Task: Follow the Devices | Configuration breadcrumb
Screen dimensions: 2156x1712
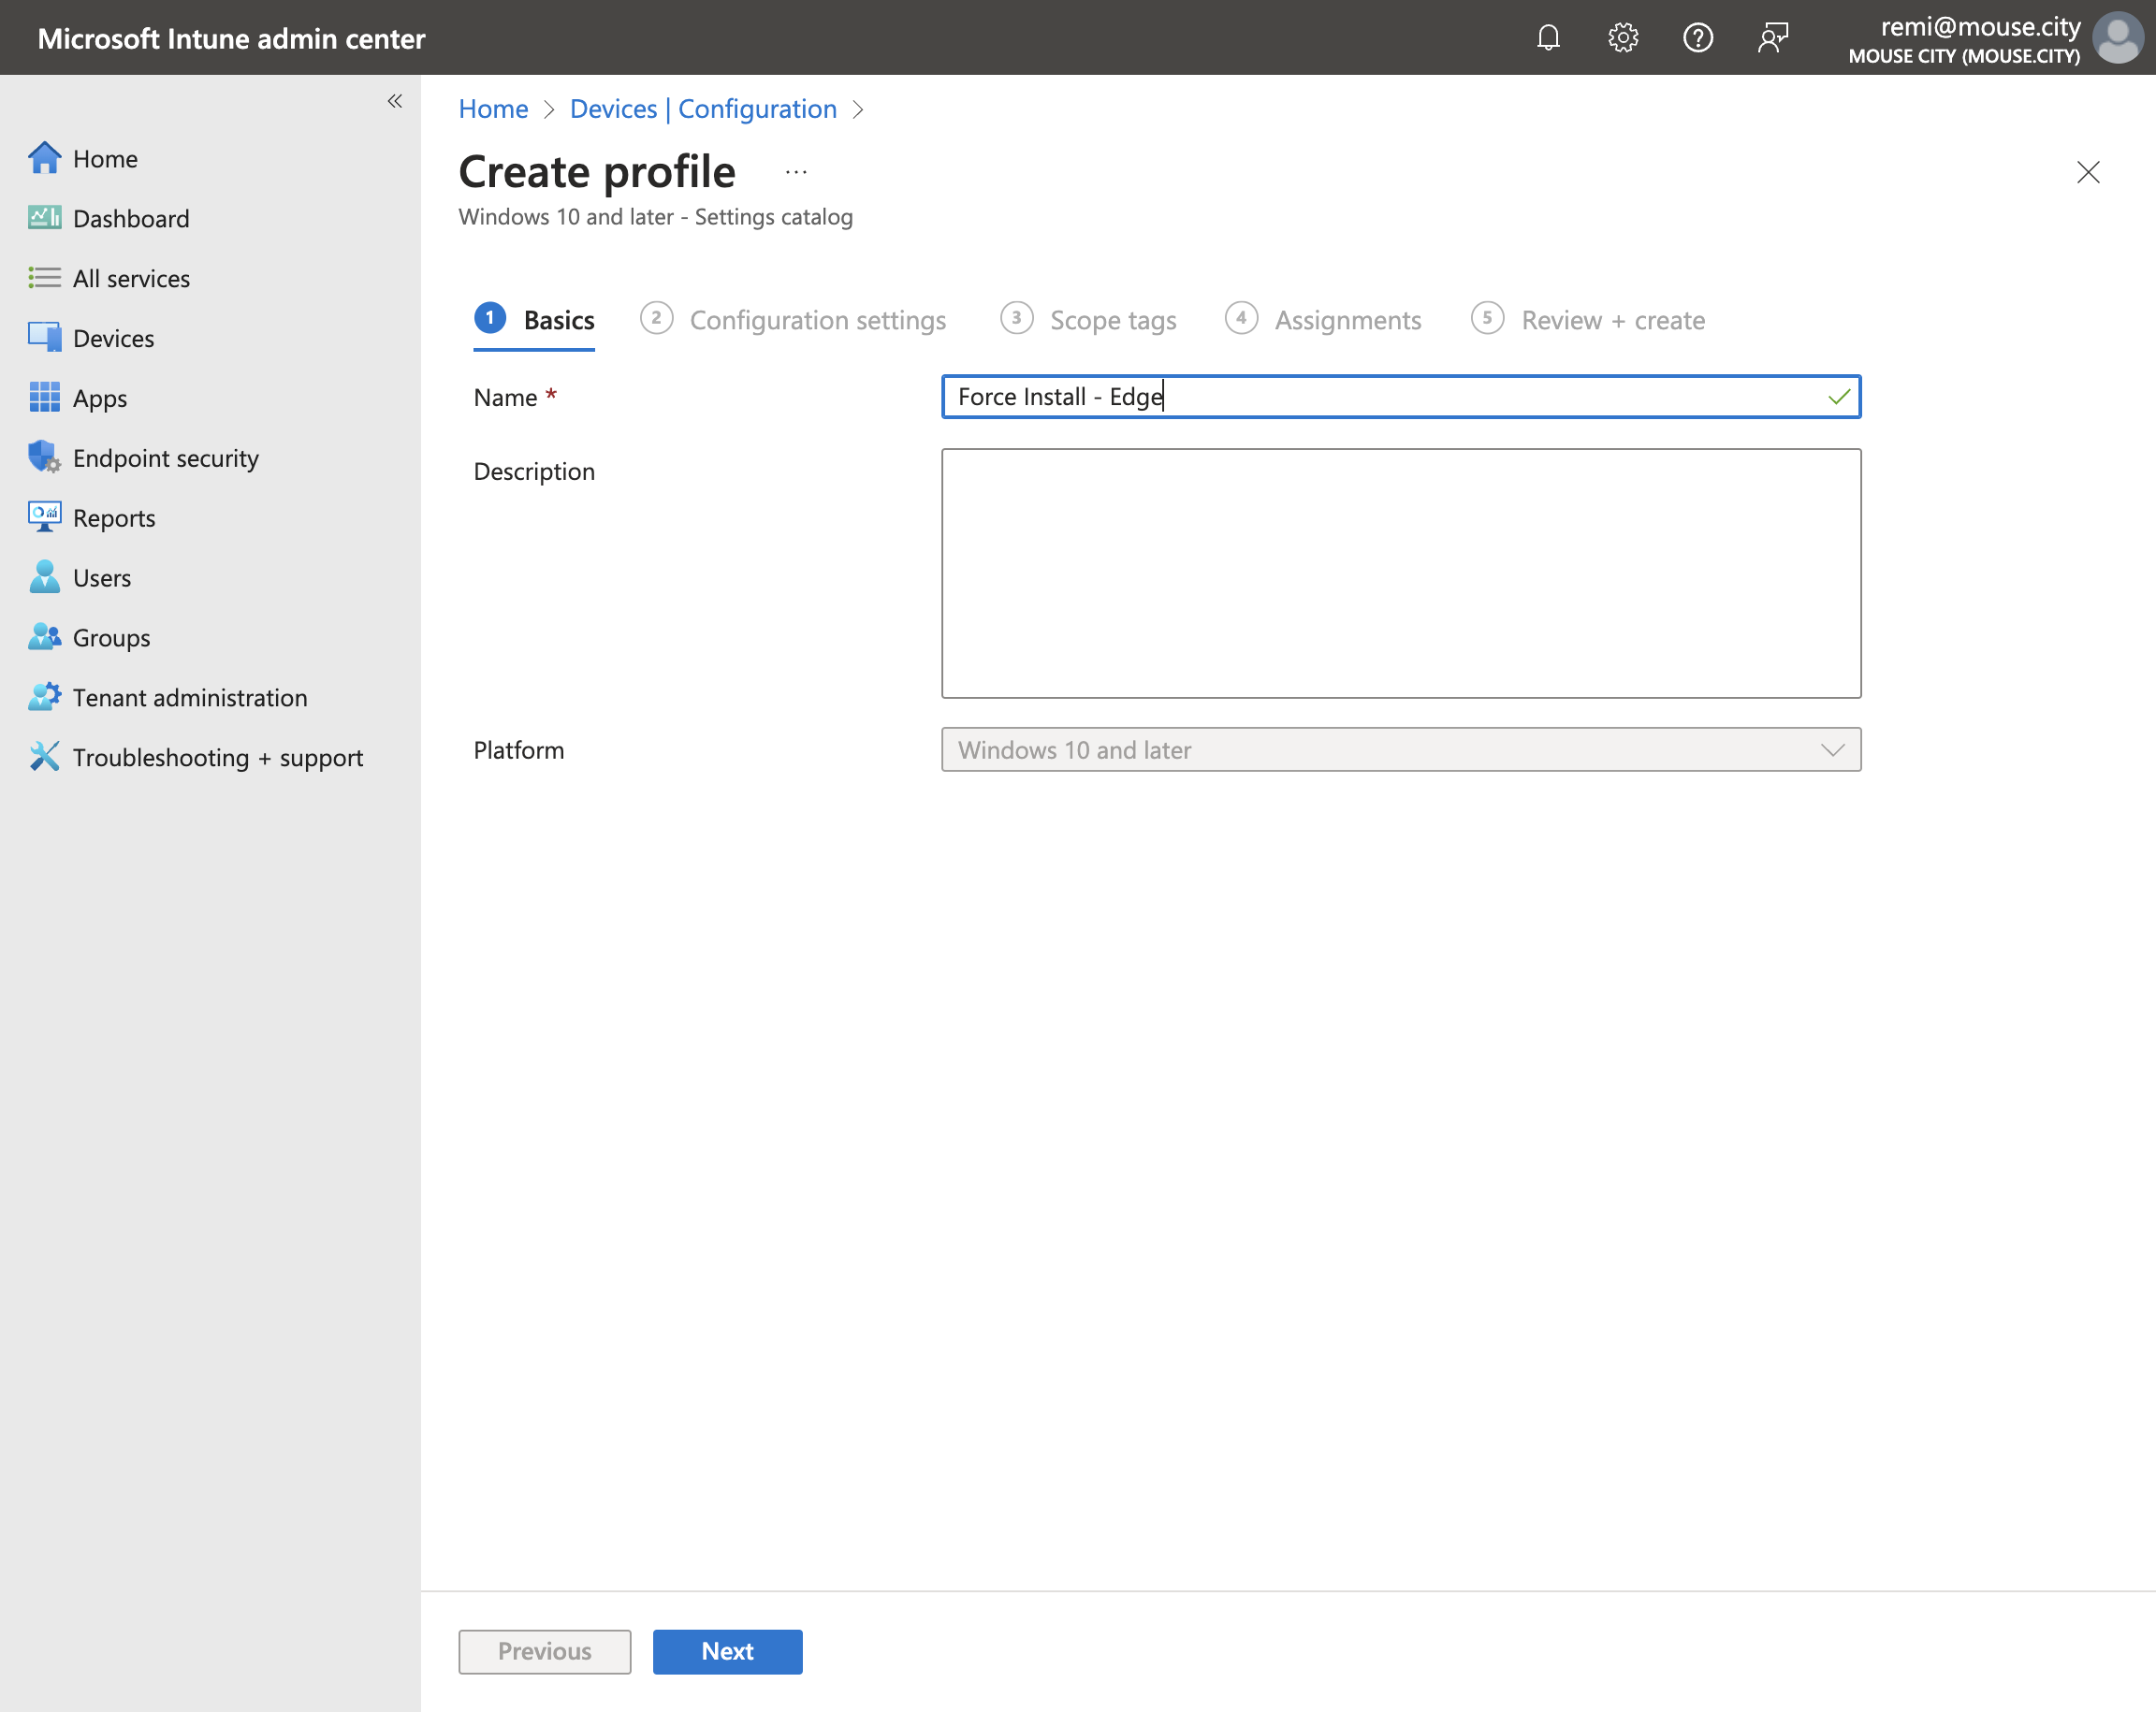Action: click(x=703, y=109)
